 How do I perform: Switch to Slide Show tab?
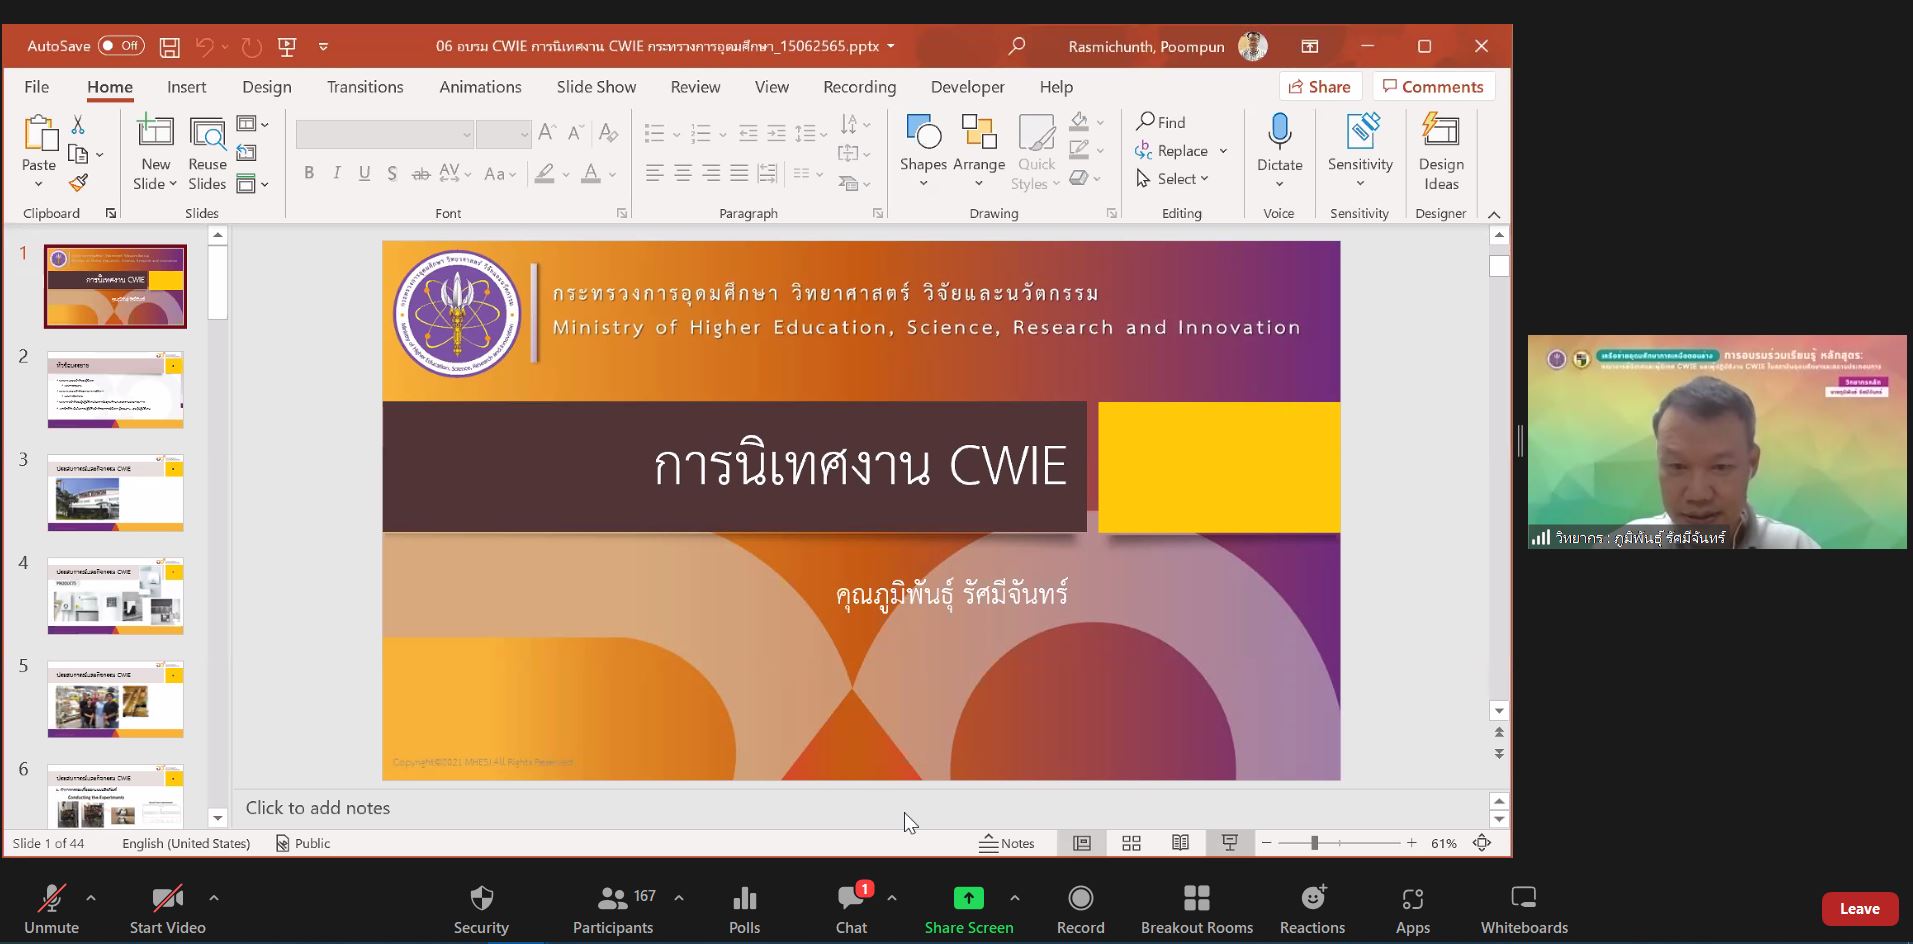tap(596, 87)
